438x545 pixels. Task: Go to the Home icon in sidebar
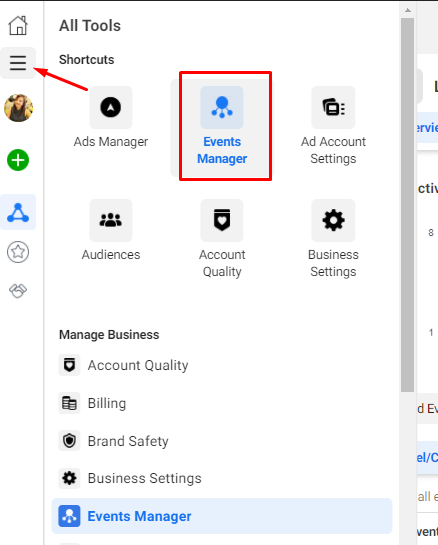[x=18, y=25]
